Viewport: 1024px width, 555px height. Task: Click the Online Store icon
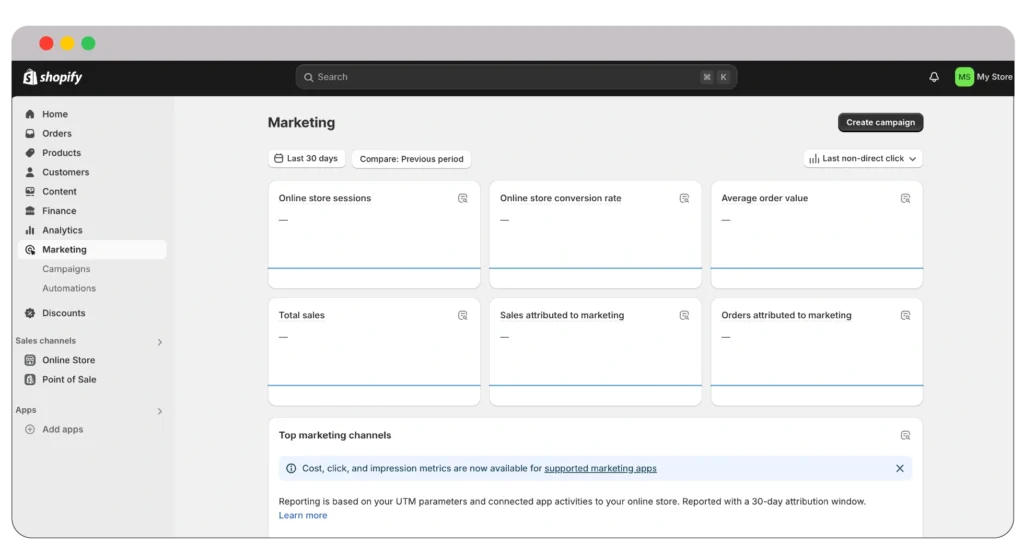(x=30, y=360)
